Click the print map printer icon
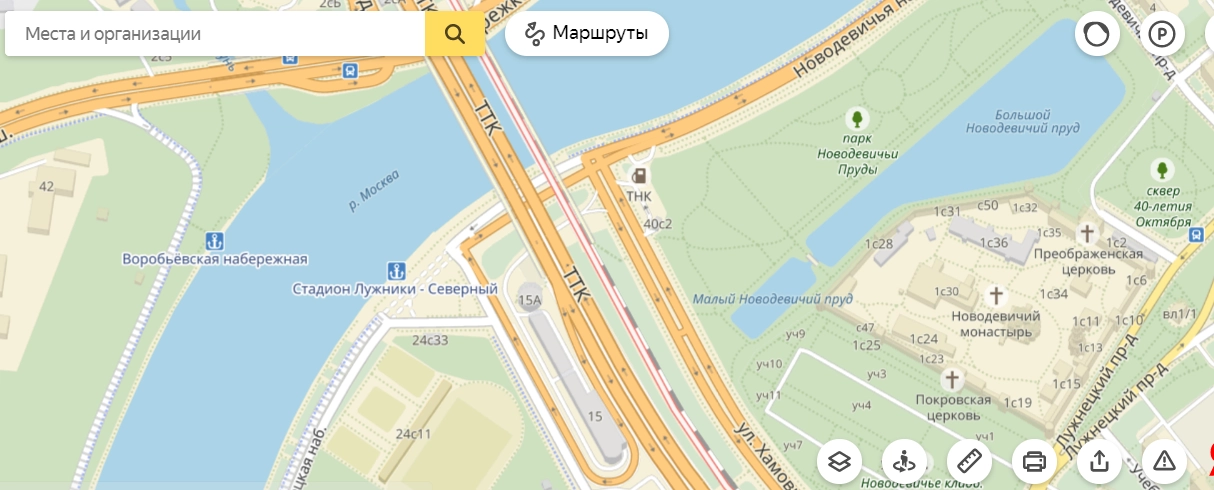The image size is (1214, 490). [x=1034, y=461]
